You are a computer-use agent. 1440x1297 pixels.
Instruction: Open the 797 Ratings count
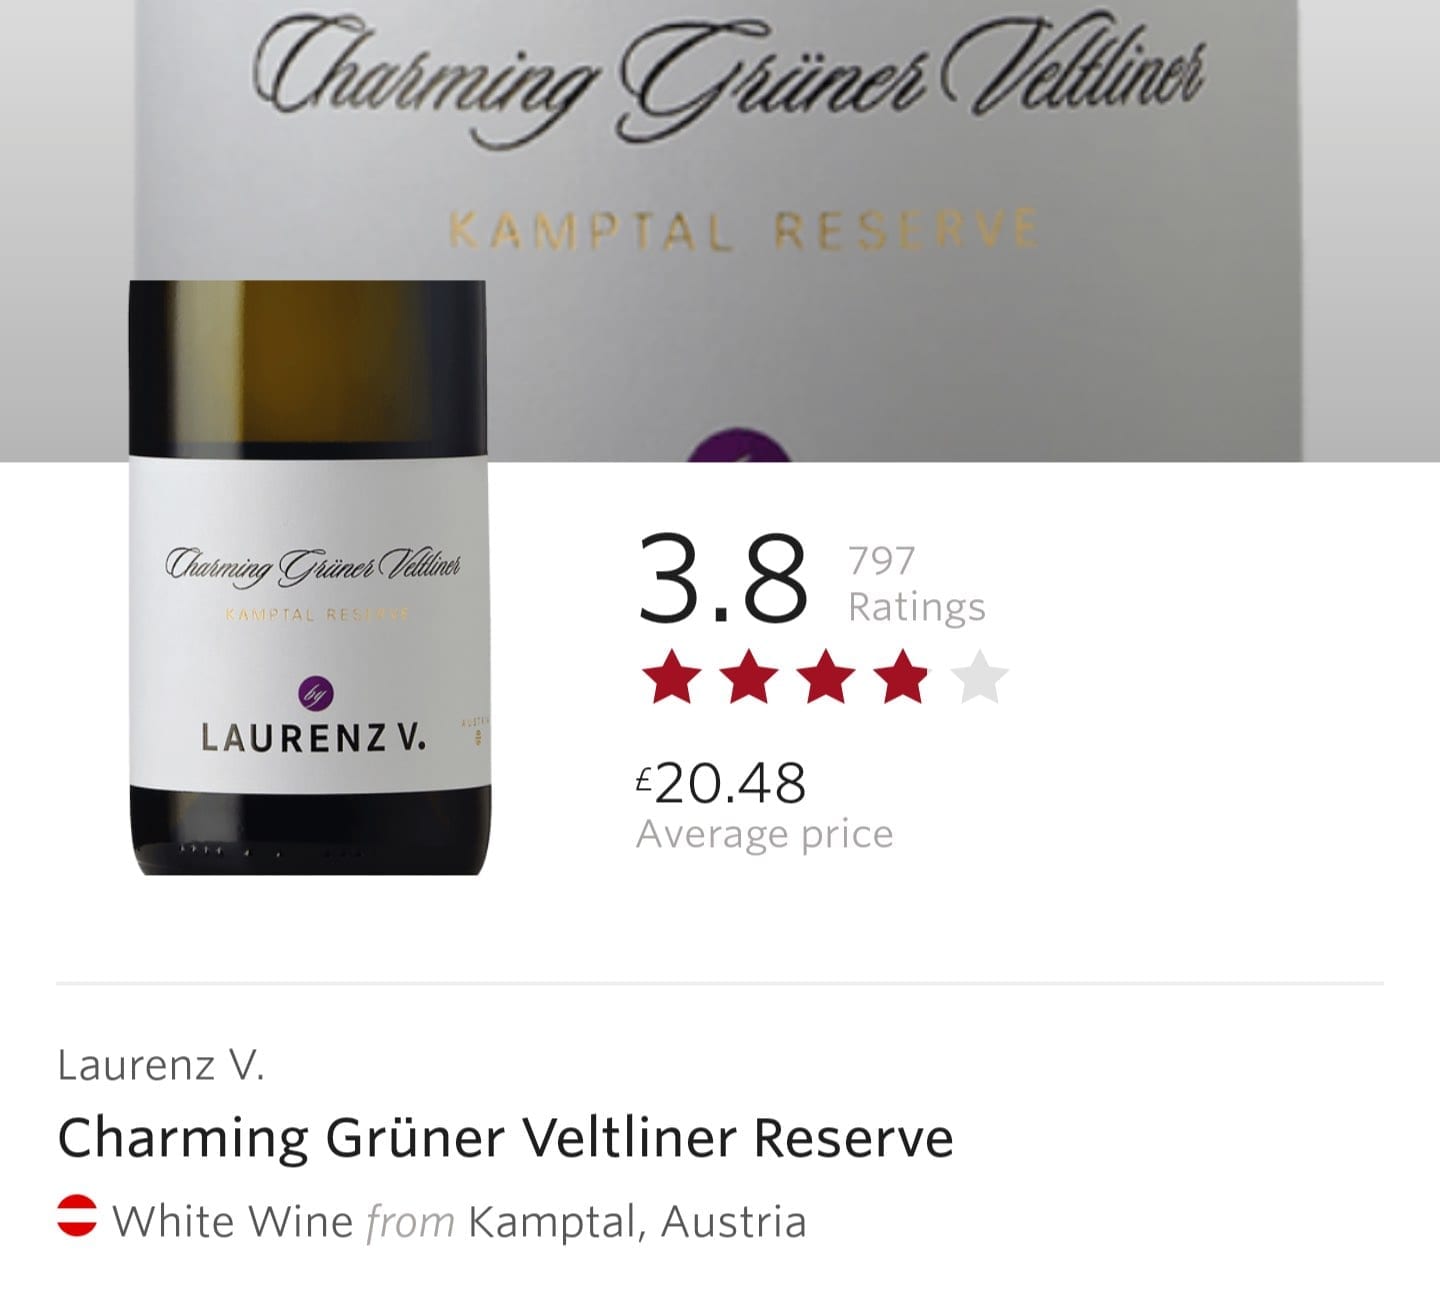coord(917,584)
